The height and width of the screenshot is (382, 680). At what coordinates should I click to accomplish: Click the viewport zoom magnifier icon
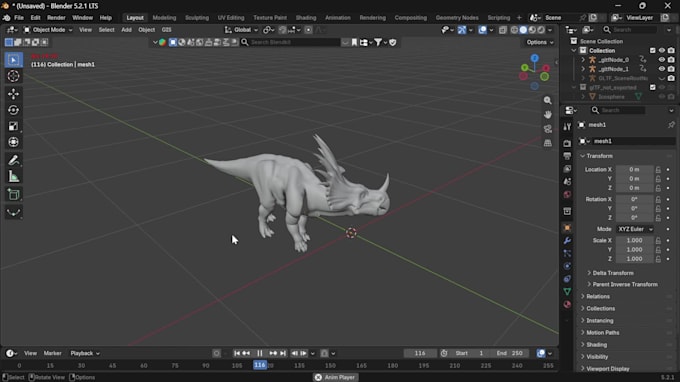[548, 101]
